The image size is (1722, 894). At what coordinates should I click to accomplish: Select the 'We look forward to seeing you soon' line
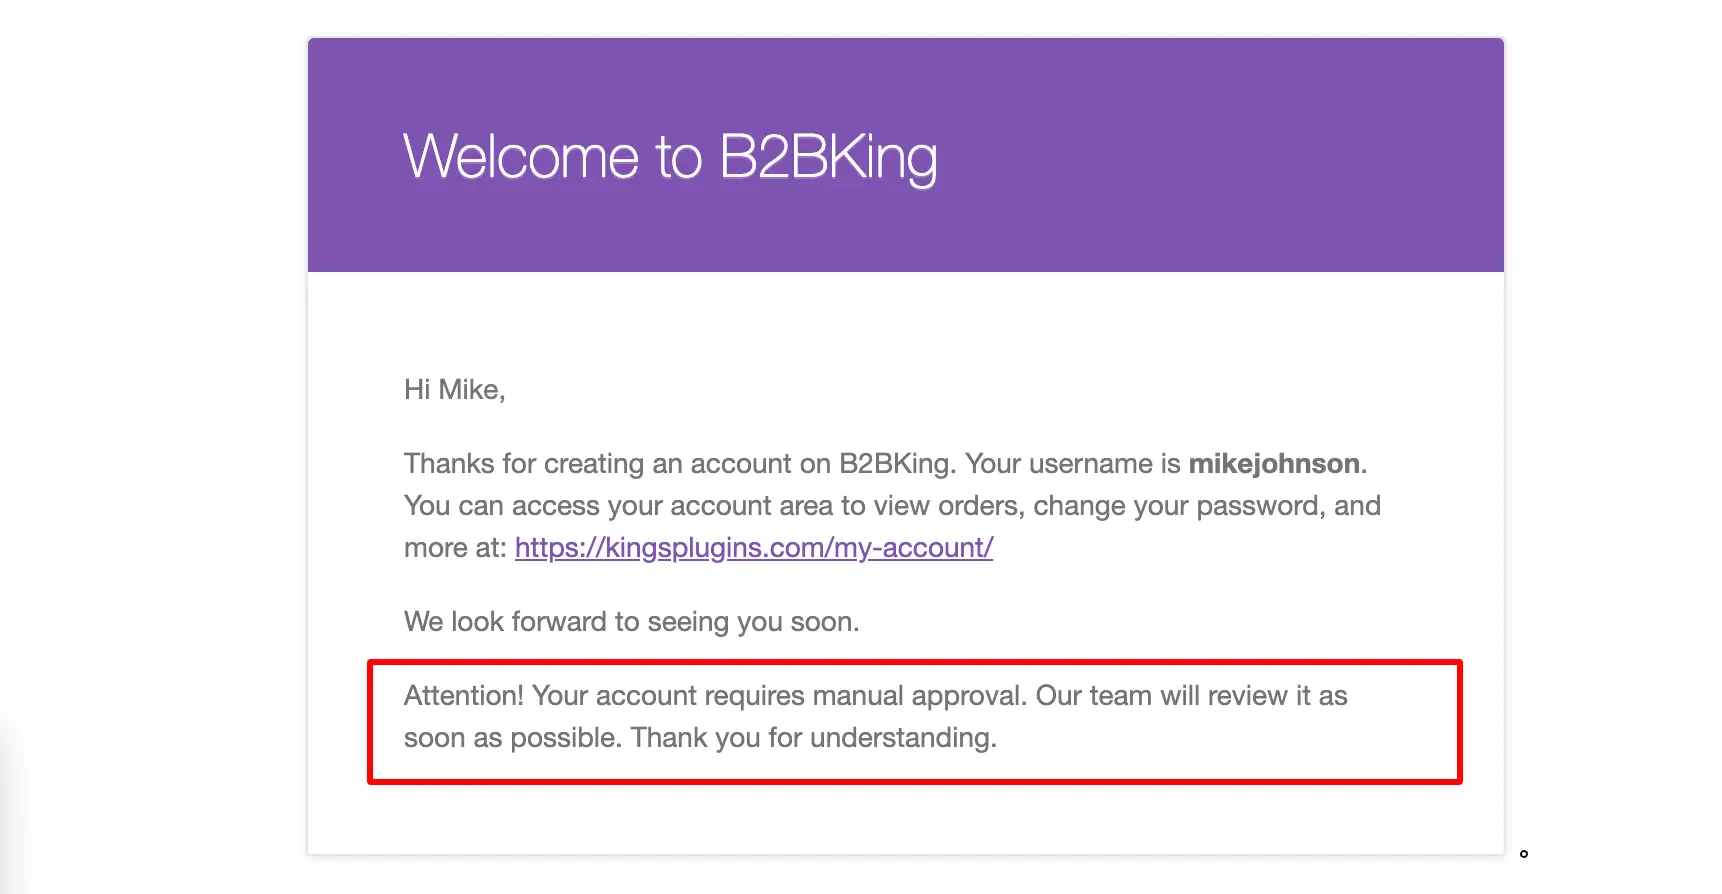pos(631,622)
